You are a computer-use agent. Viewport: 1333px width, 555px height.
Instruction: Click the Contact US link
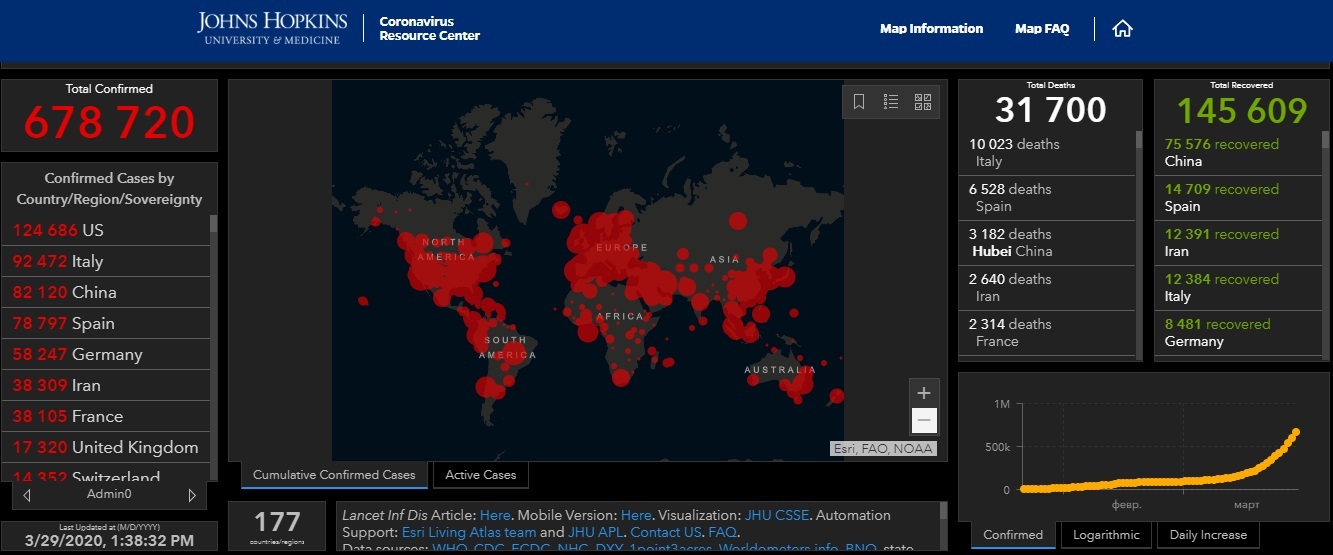665,532
